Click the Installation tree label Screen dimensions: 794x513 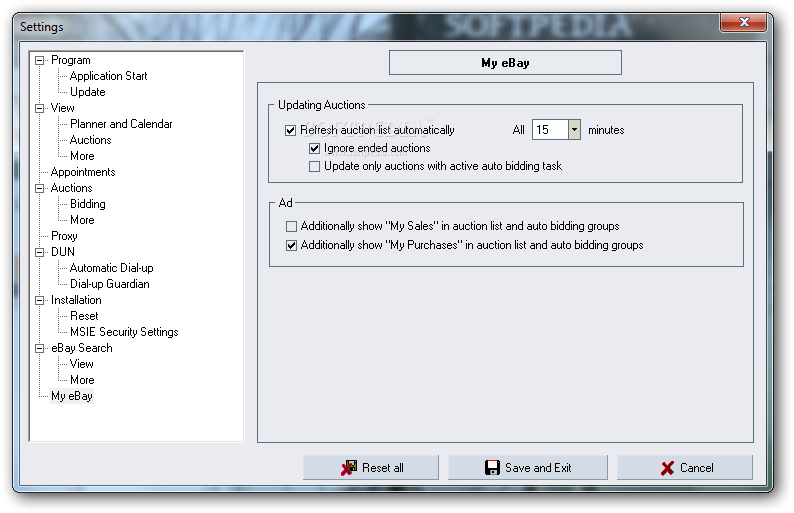pyautogui.click(x=76, y=300)
